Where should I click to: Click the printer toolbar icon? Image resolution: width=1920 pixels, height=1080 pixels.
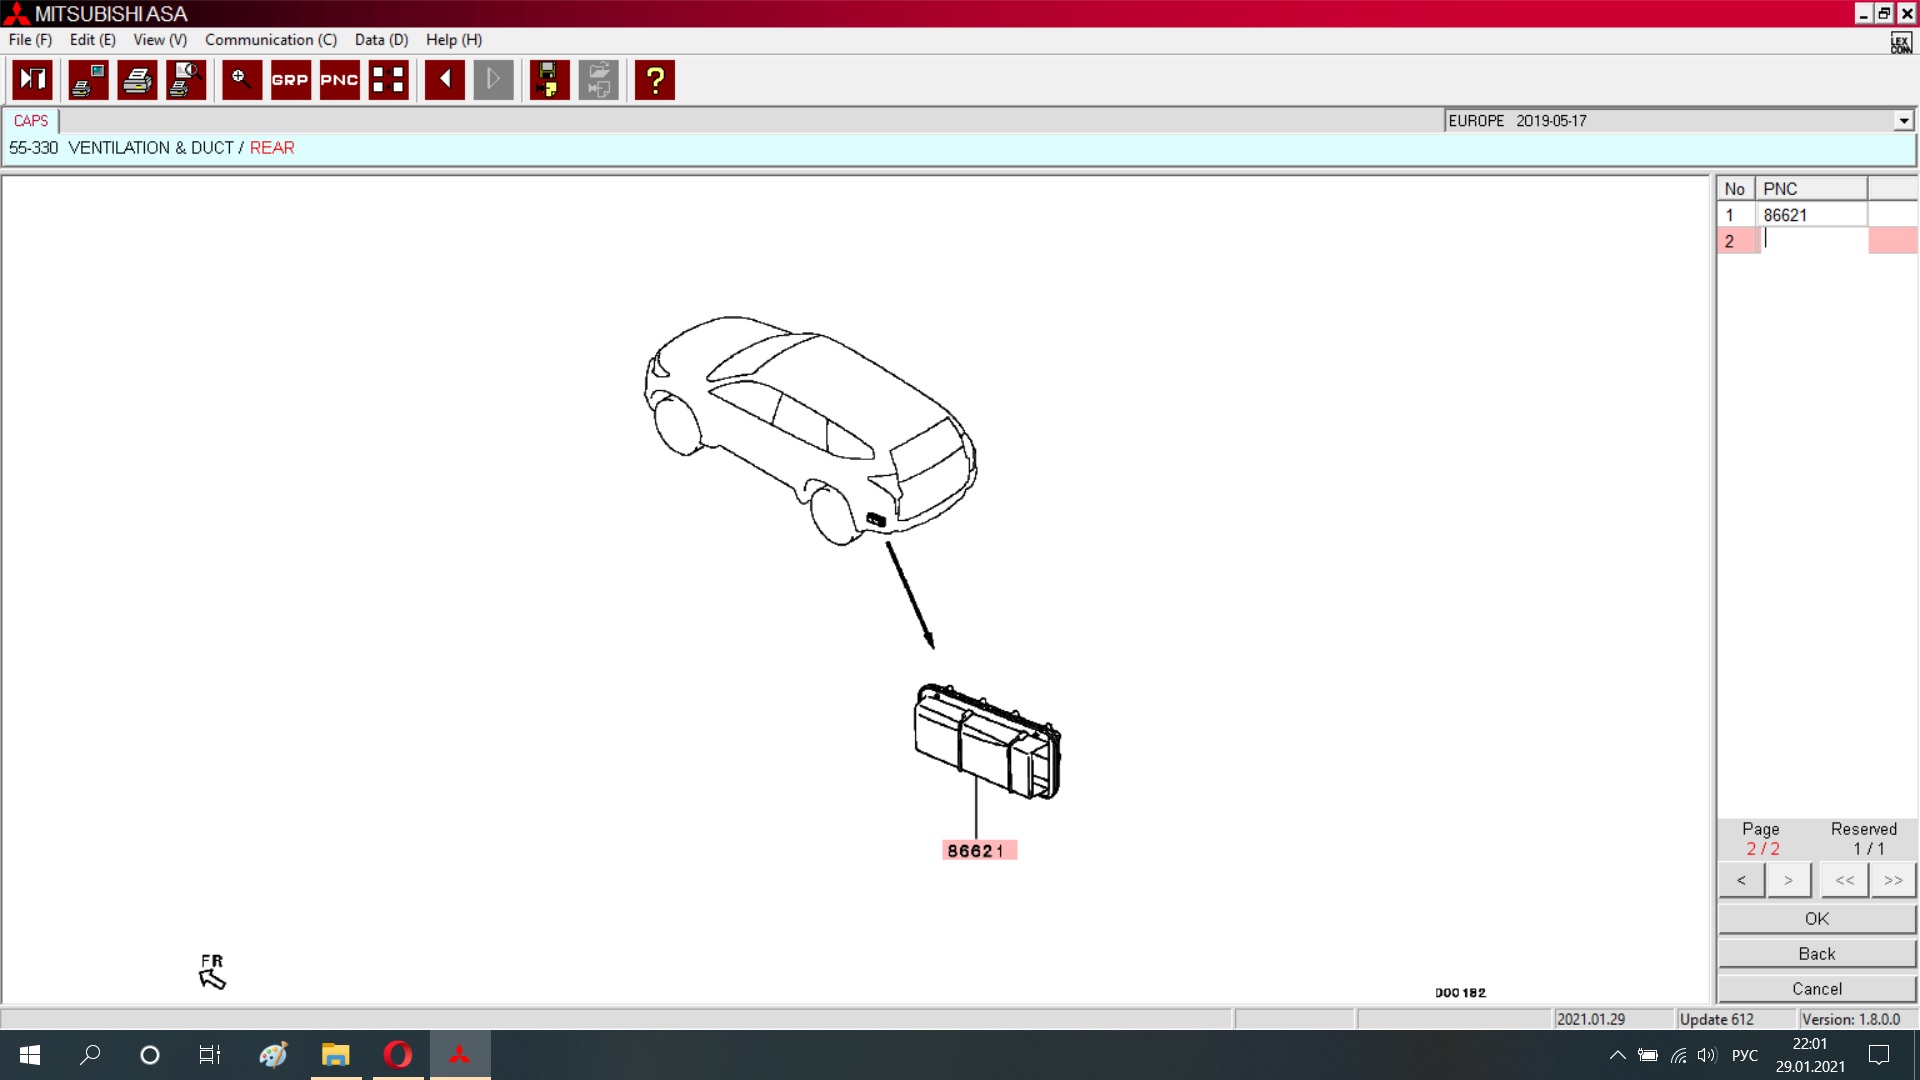[137, 80]
